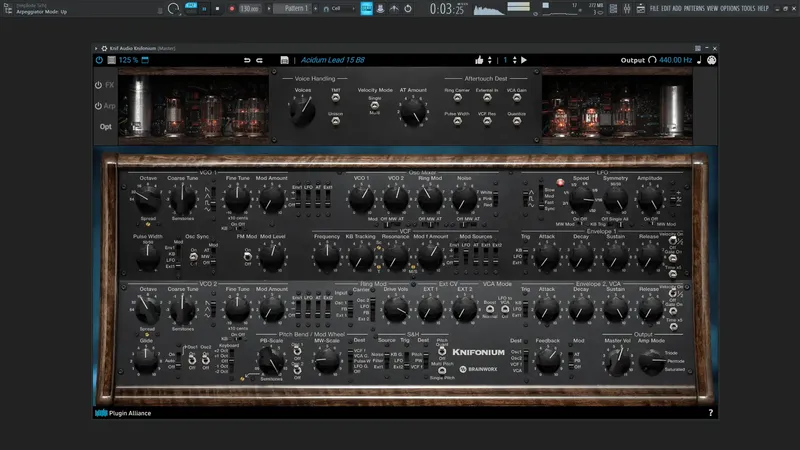Click the FL Studio record button
This screenshot has width=800, height=450.
(x=232, y=9)
